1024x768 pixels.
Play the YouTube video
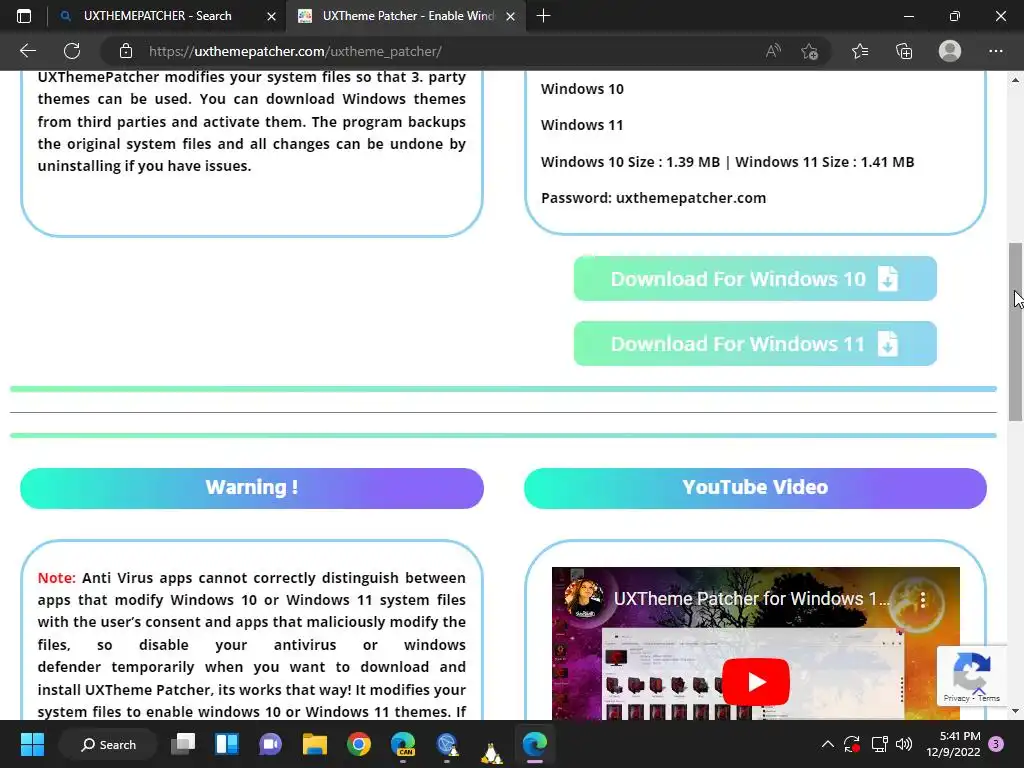coord(756,681)
